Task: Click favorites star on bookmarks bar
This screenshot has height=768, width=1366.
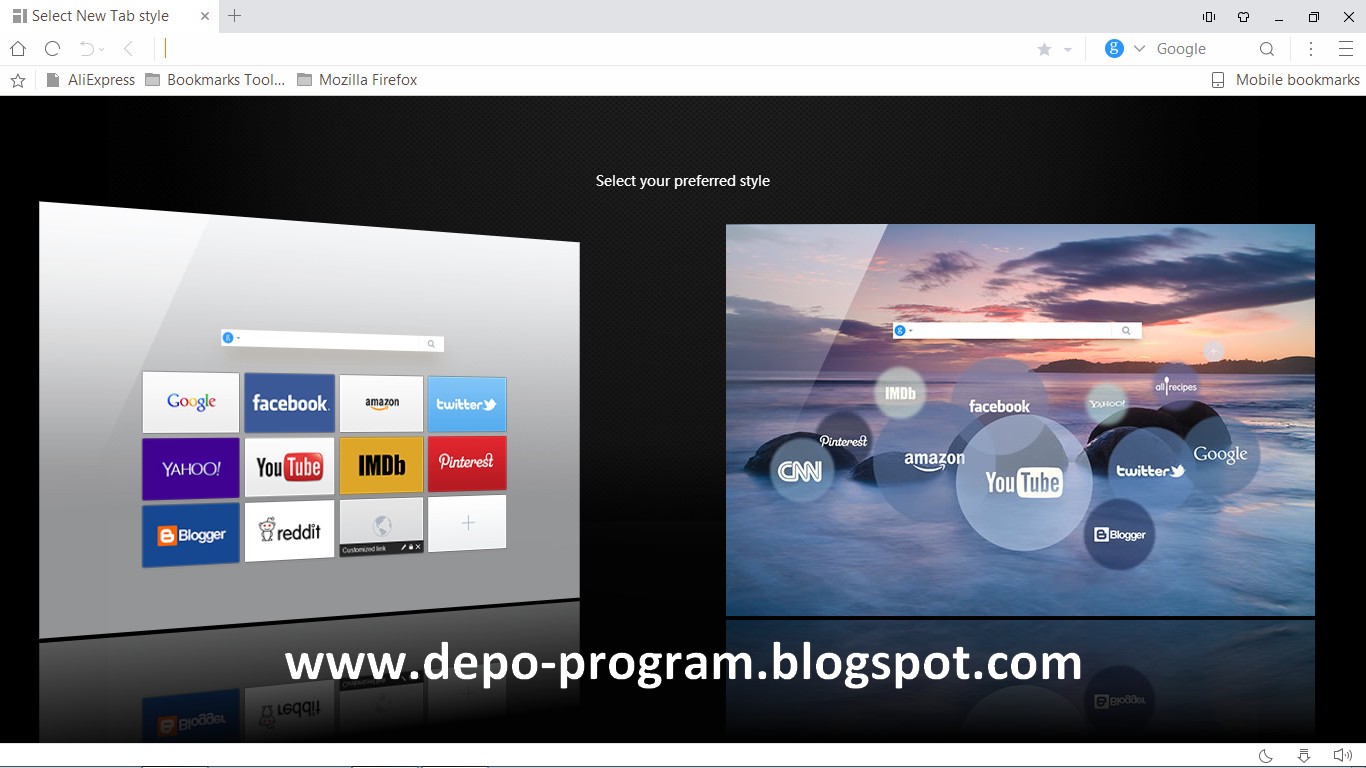Action: [x=18, y=80]
